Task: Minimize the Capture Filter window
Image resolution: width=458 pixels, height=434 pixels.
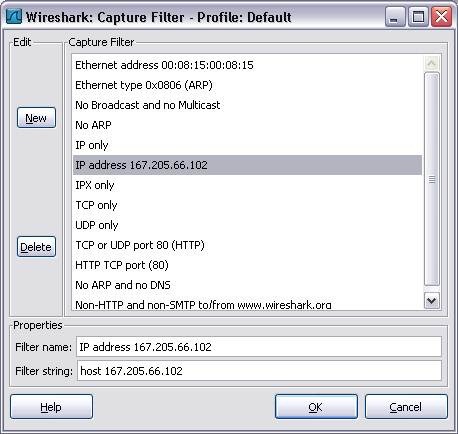Action: (395, 17)
